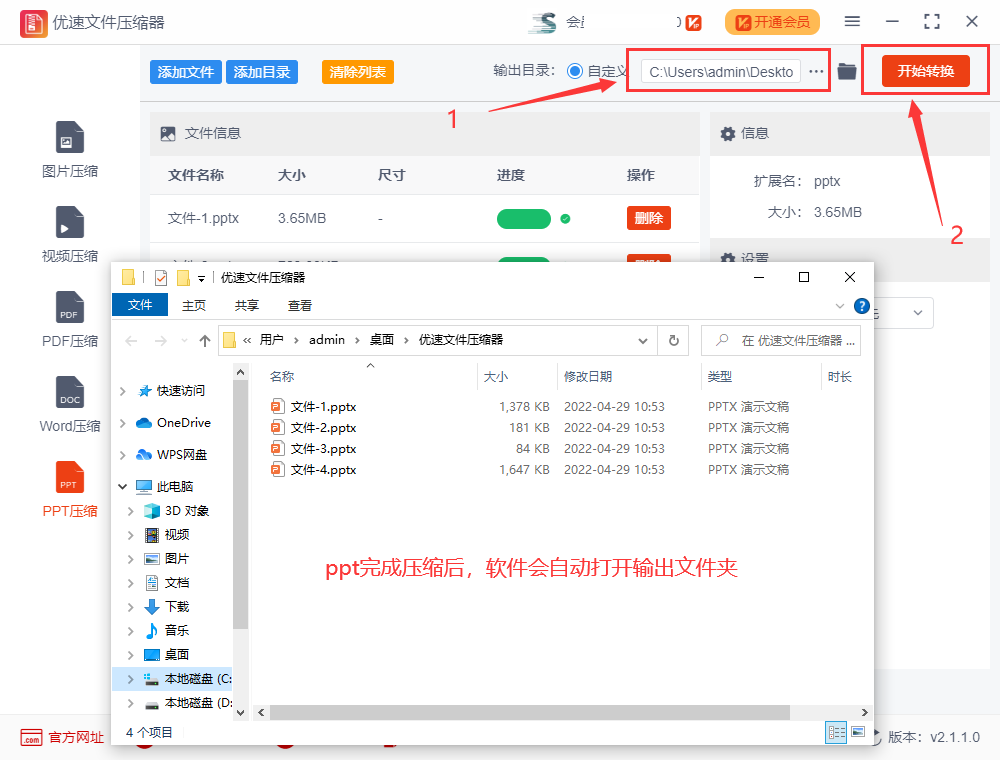Open the 文件 tab in Explorer ribbon
Screen dimensions: 1000x760
(140, 305)
